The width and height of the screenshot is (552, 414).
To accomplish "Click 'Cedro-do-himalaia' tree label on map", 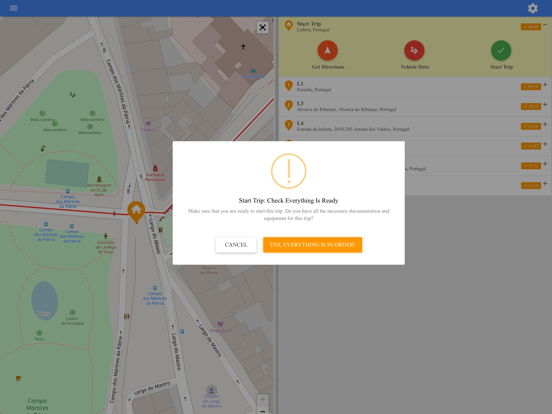I will (72, 321).
